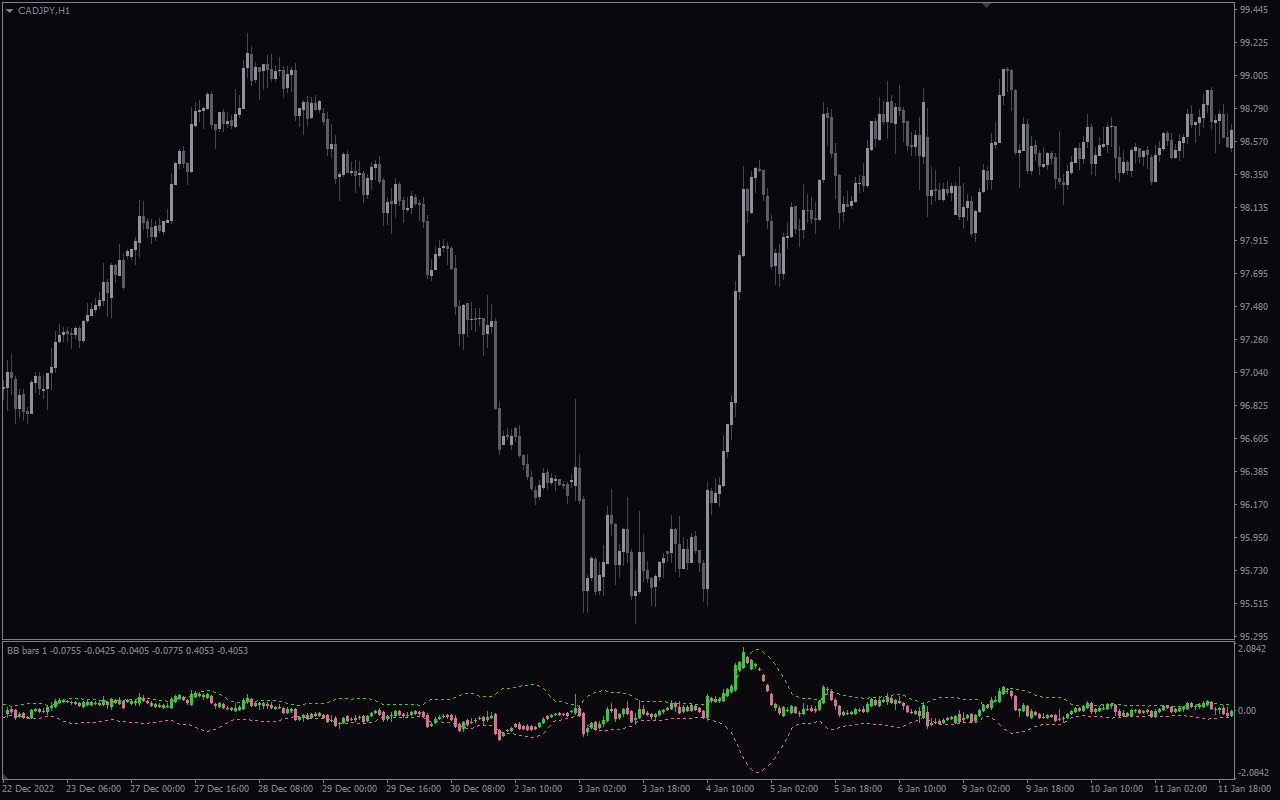The height and width of the screenshot is (800, 1280).
Task: Click the 97.915 price label
Action: 1253,241
